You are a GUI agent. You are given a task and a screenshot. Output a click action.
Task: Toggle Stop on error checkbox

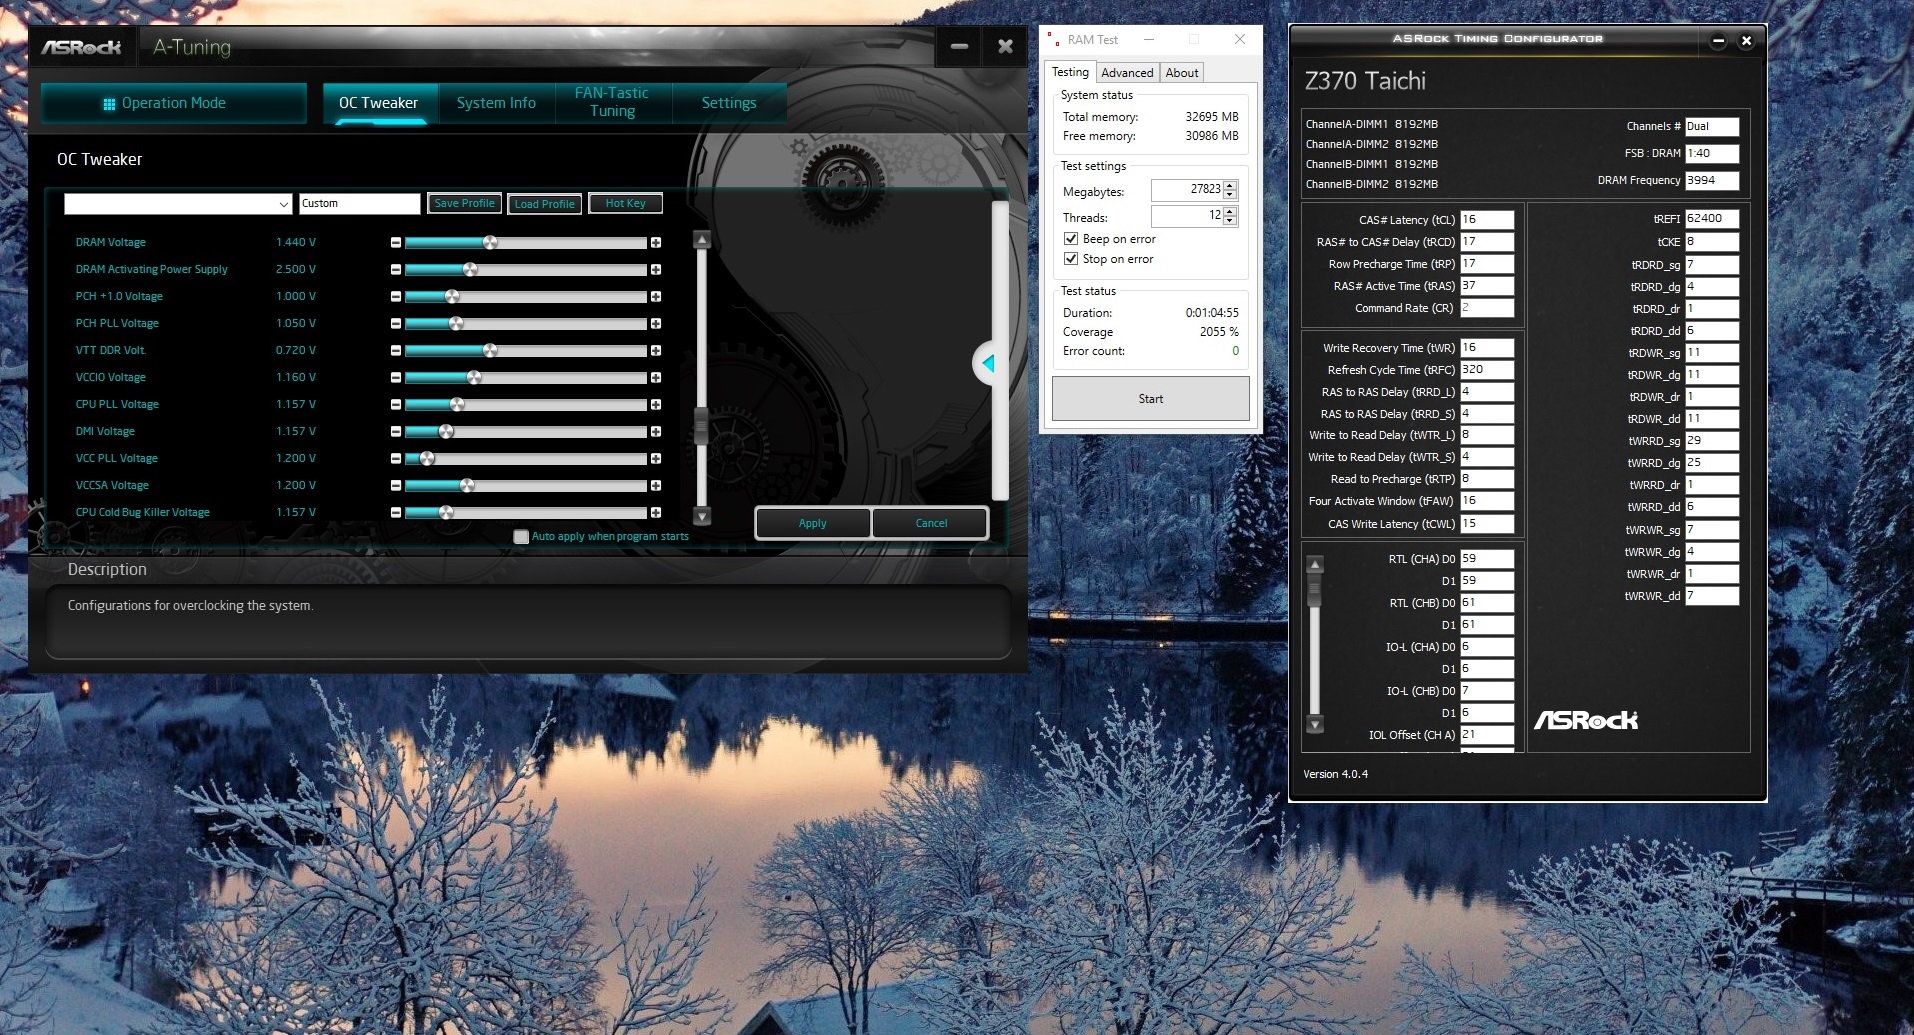(x=1071, y=259)
